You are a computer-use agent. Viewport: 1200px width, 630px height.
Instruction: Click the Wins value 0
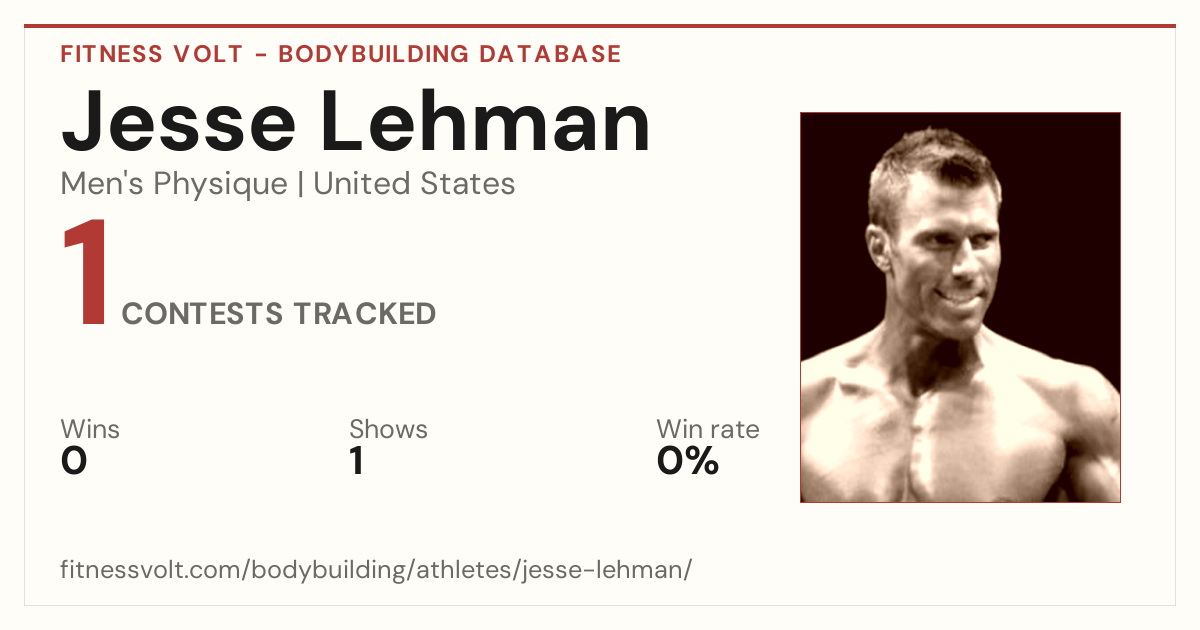[x=74, y=461]
